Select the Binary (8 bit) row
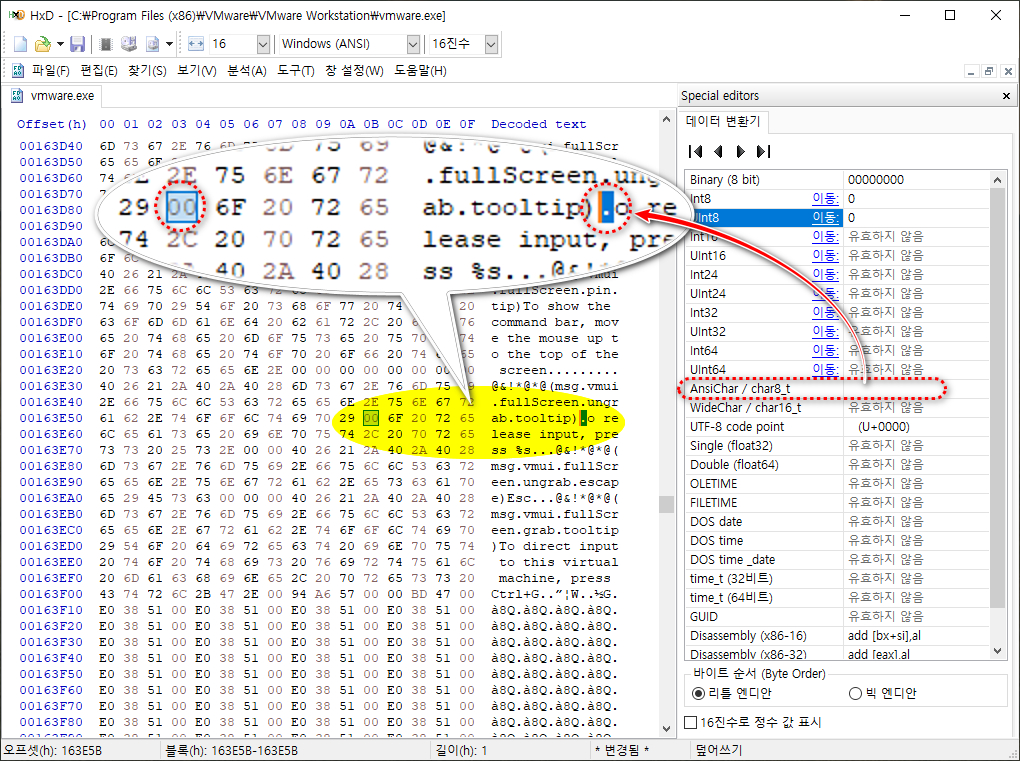 pyautogui.click(x=837, y=180)
